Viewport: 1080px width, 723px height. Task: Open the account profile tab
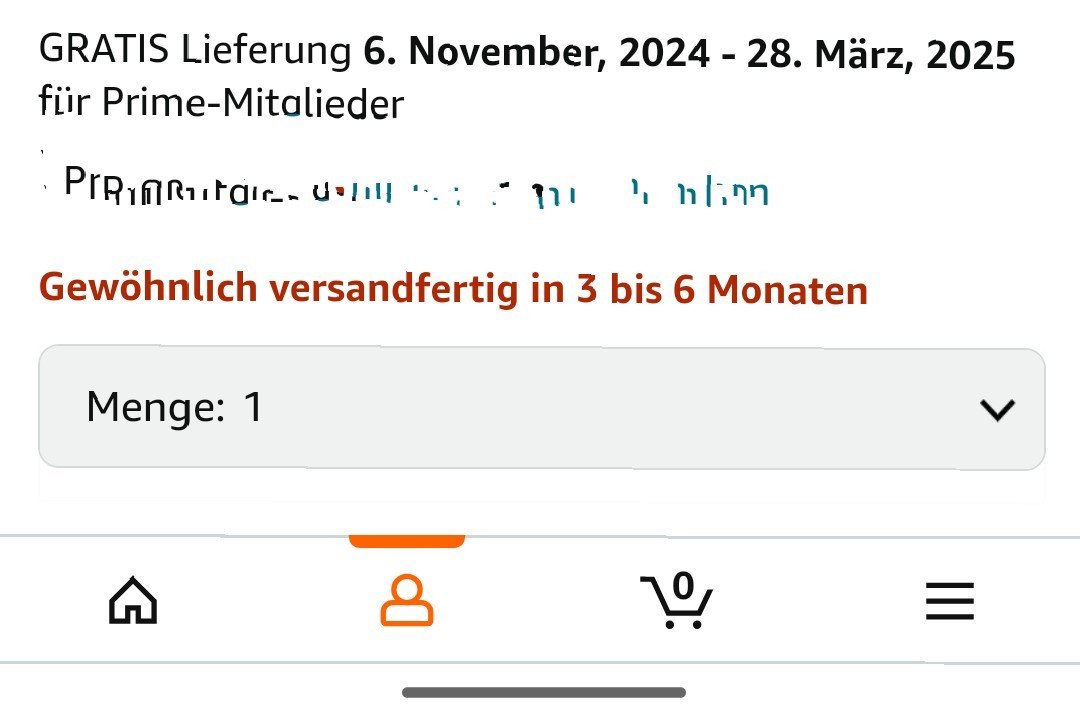pyautogui.click(x=407, y=602)
